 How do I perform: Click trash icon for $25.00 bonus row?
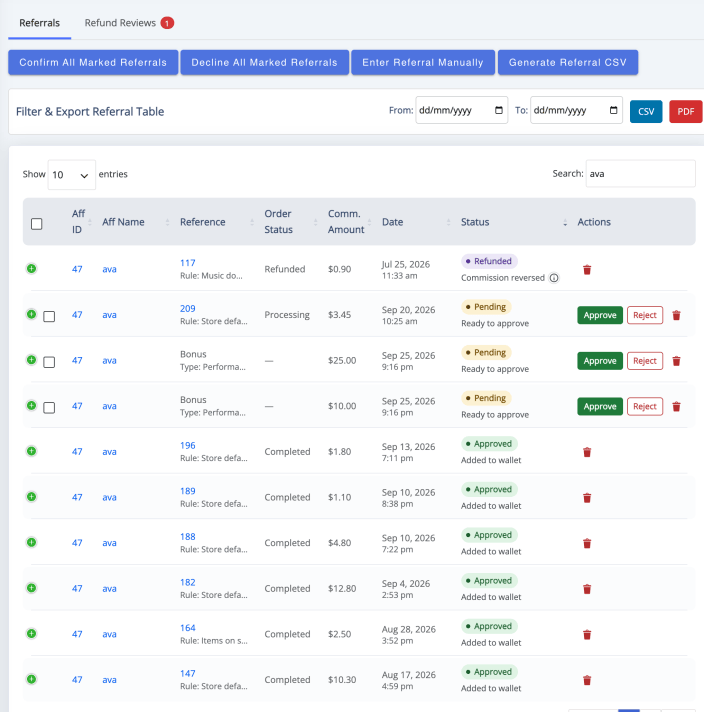(676, 361)
